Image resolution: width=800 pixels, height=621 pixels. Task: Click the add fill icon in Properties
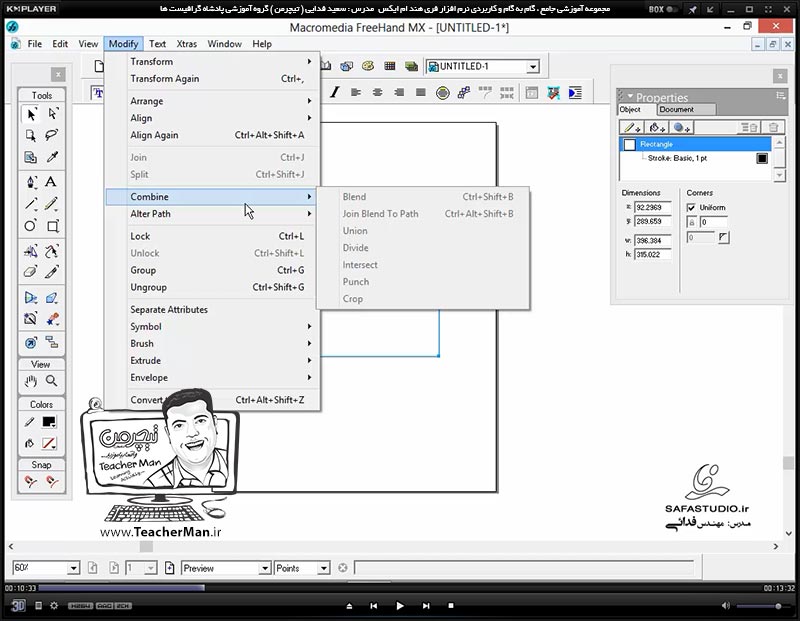coord(657,128)
